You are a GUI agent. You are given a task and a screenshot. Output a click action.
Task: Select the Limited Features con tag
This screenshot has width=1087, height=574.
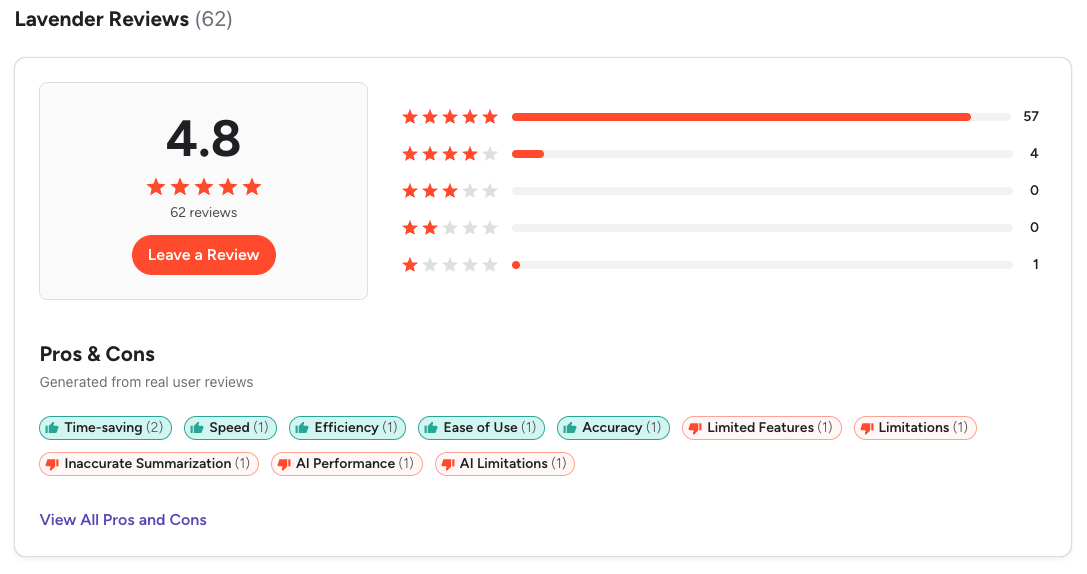761,428
